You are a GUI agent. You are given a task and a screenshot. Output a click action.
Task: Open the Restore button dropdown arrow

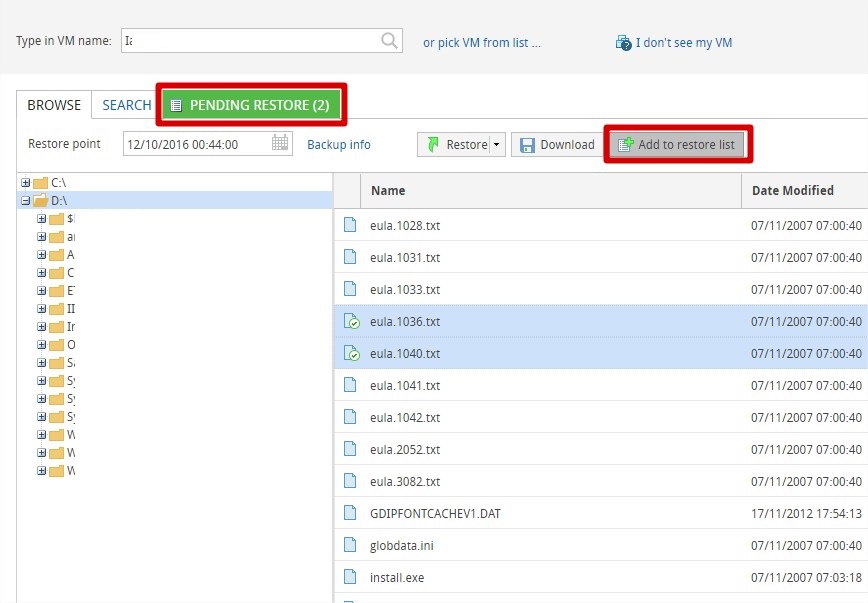click(496, 145)
